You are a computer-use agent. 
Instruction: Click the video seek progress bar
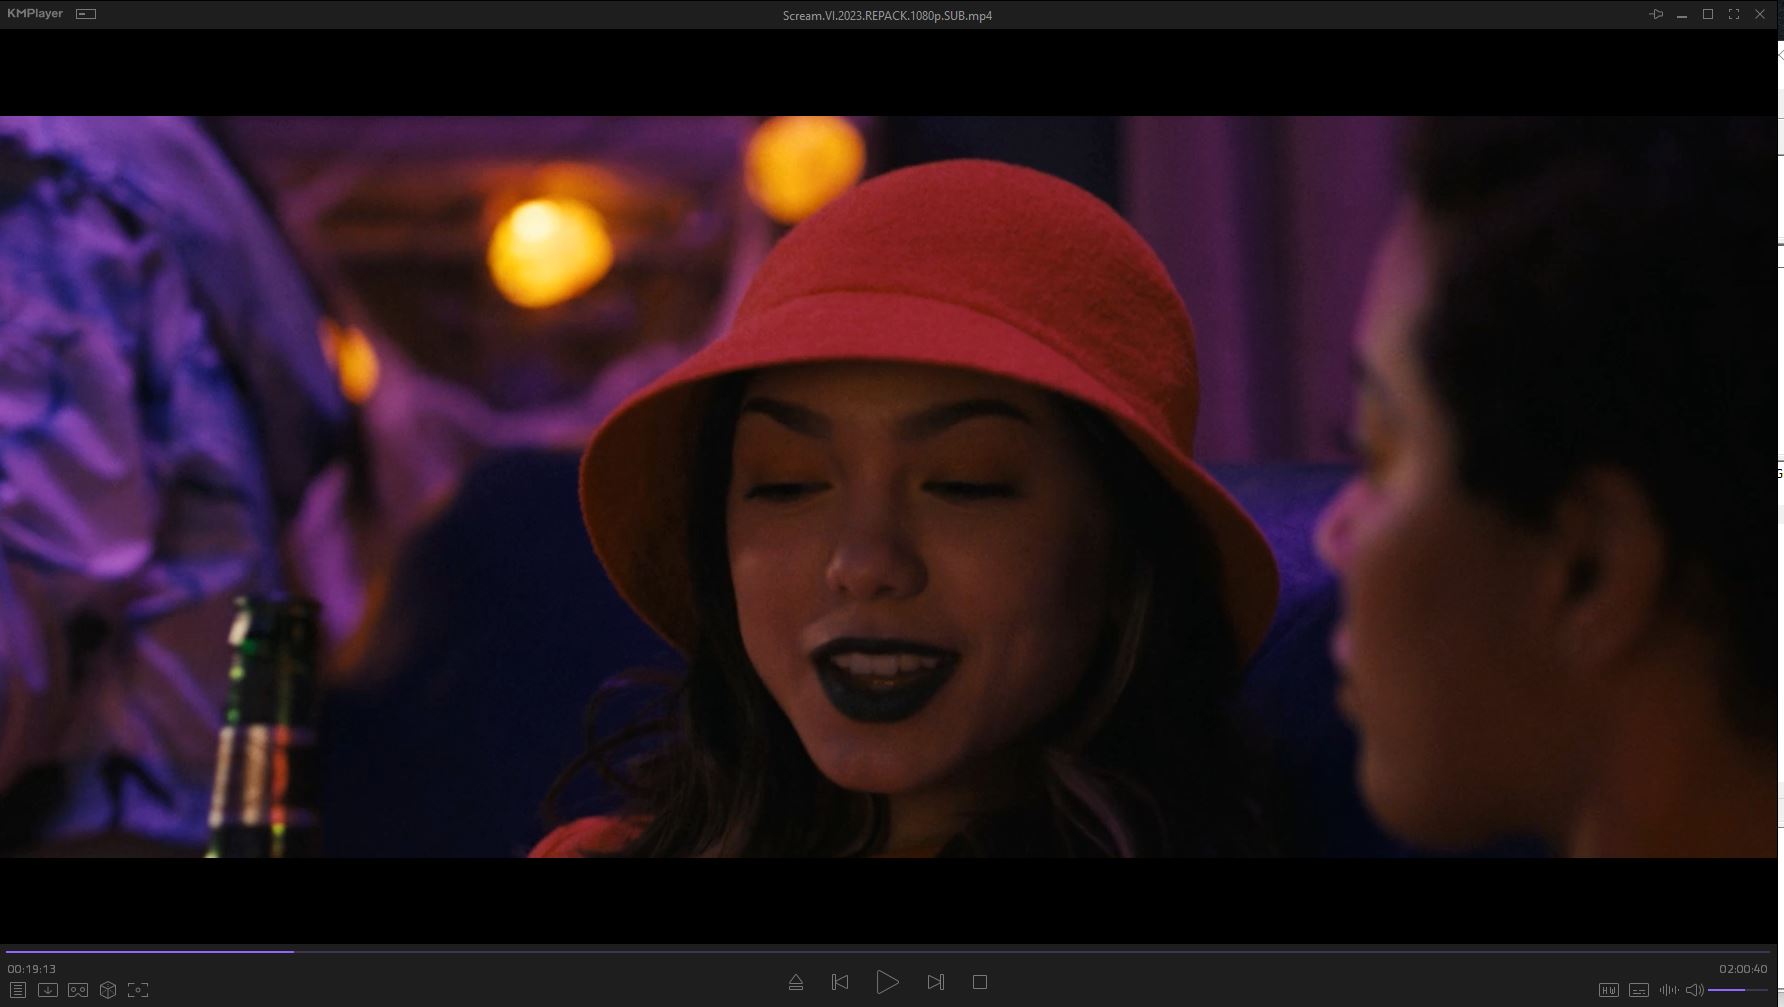point(890,952)
